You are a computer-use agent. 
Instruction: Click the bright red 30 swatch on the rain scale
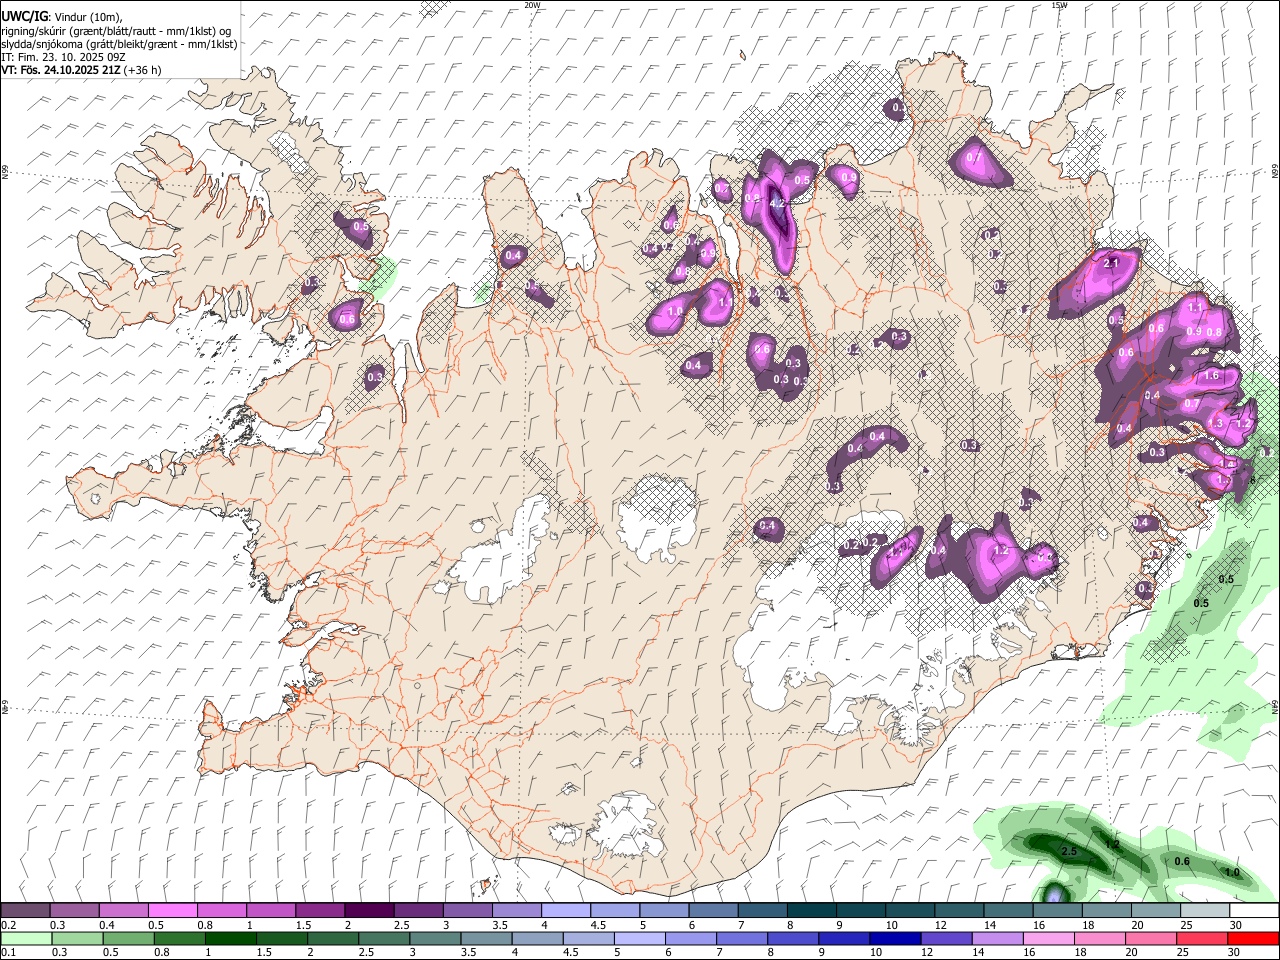click(1253, 938)
